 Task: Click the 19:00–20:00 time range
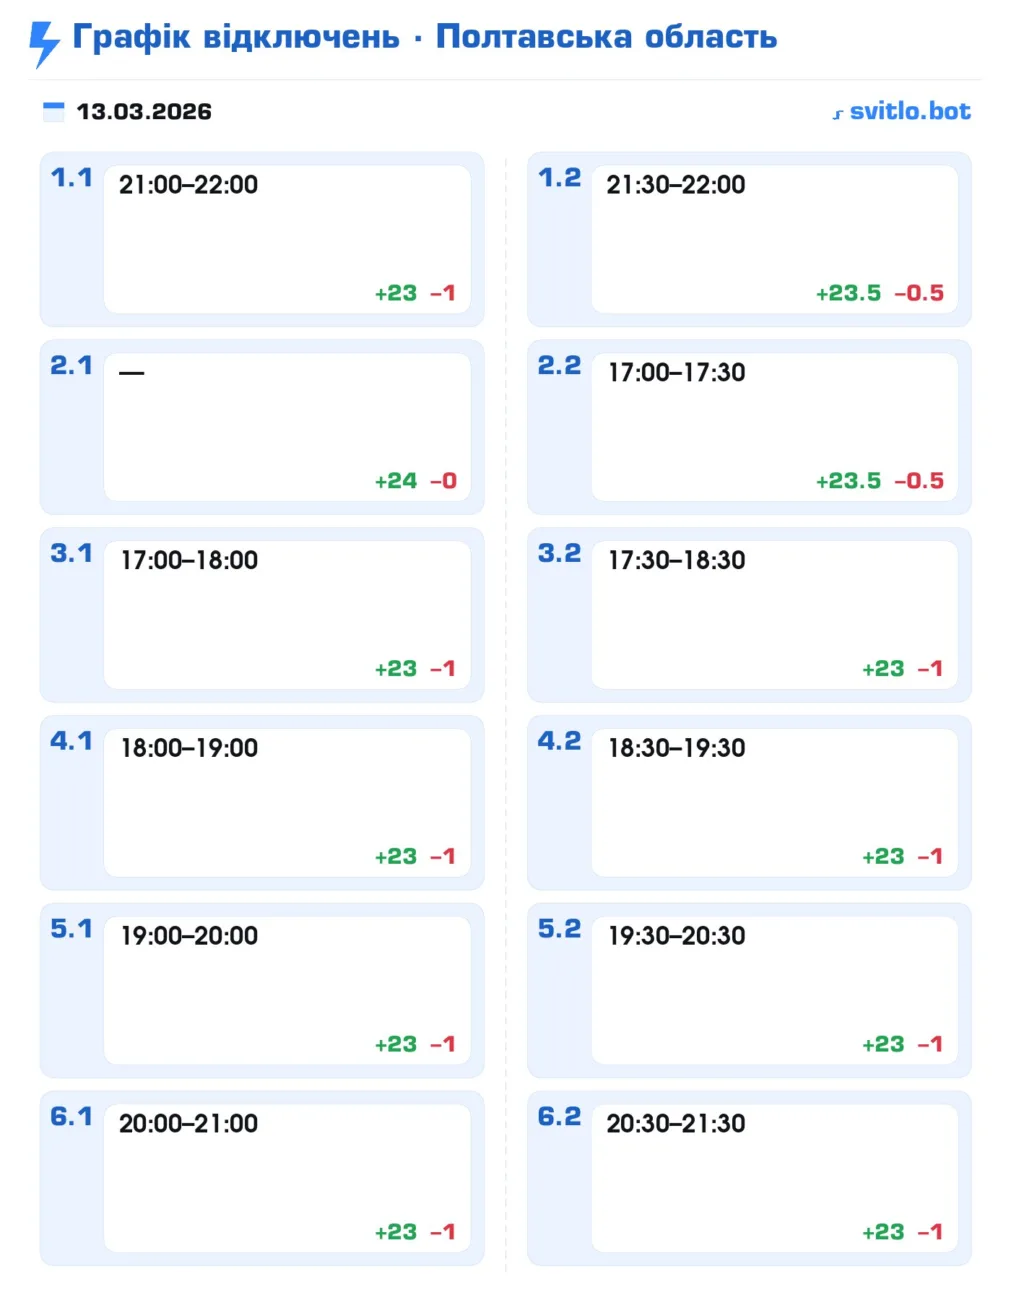189,936
